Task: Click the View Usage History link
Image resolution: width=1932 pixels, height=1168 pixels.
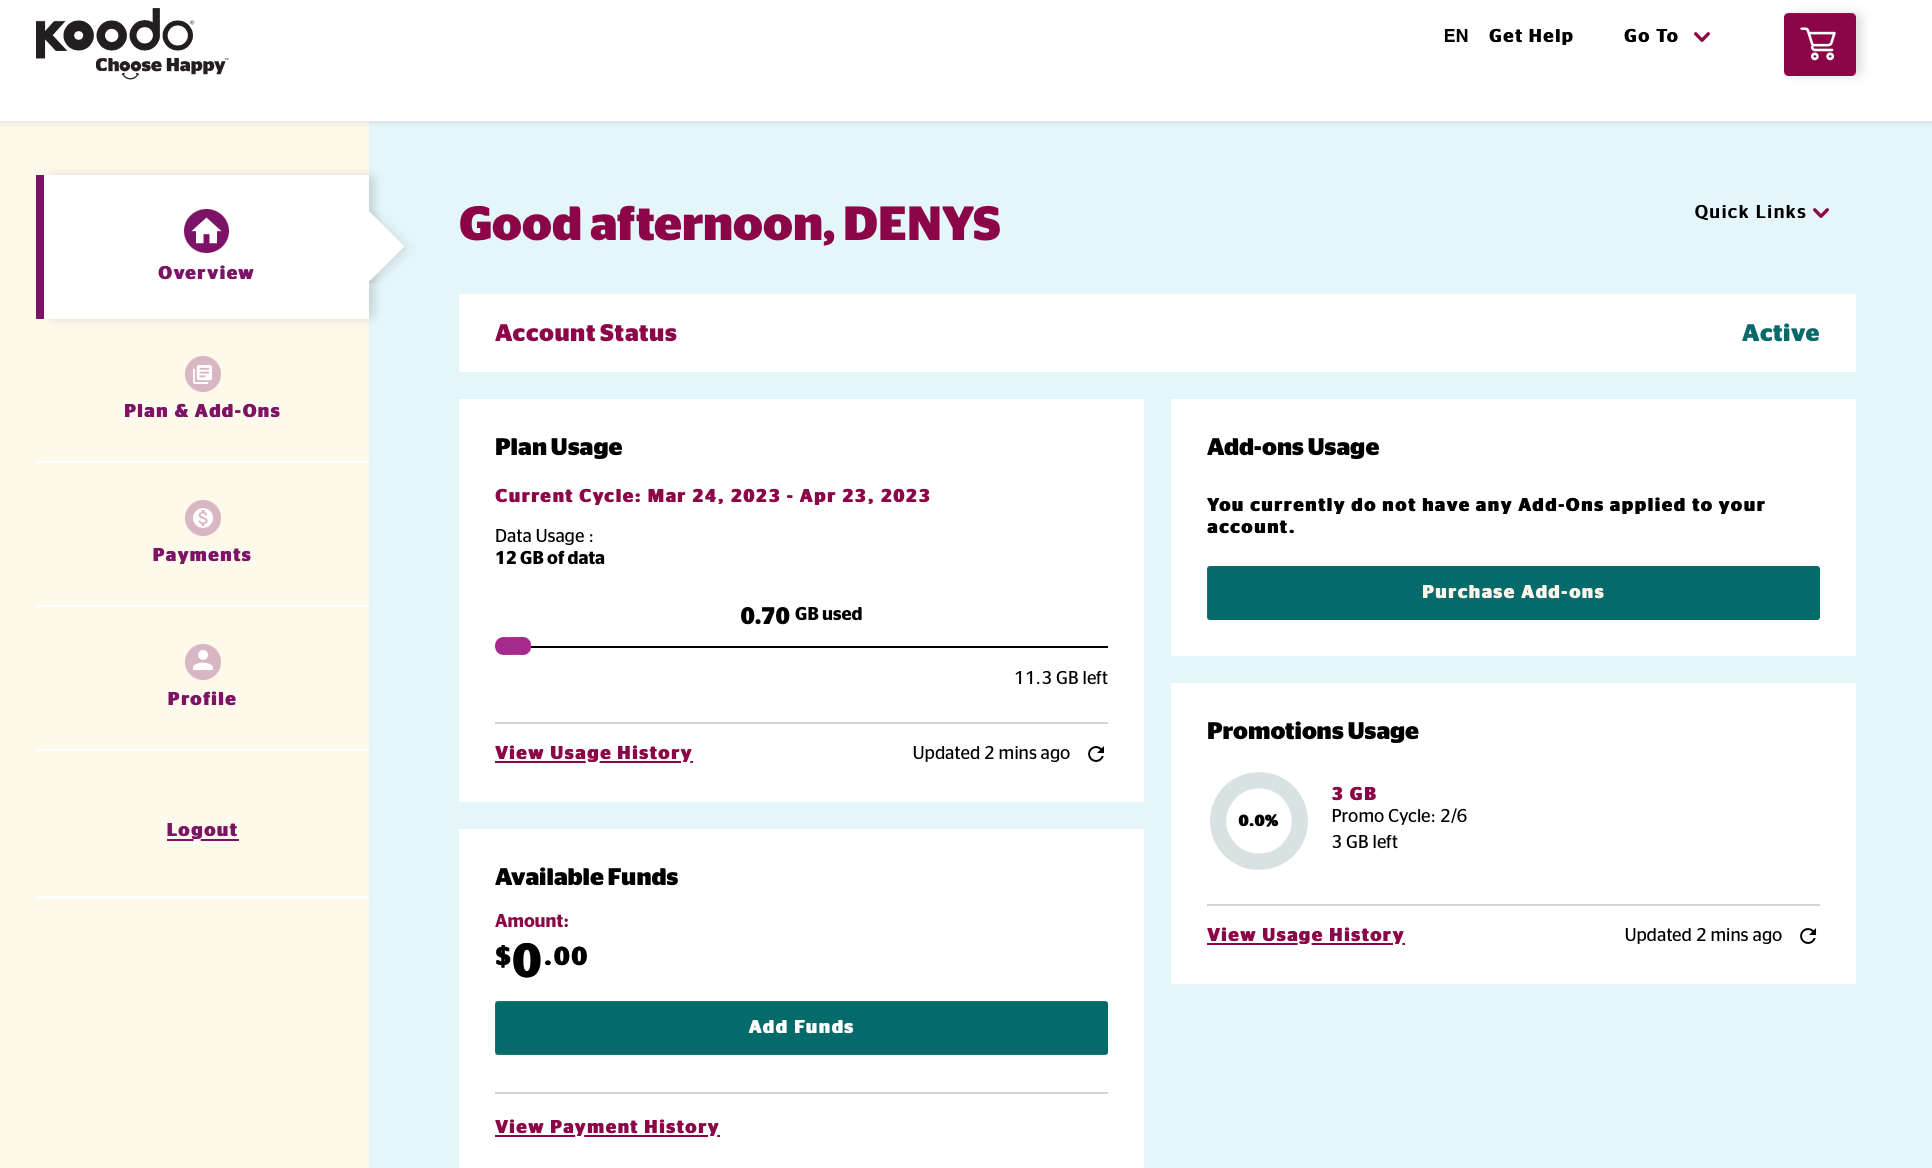Action: [x=593, y=754]
